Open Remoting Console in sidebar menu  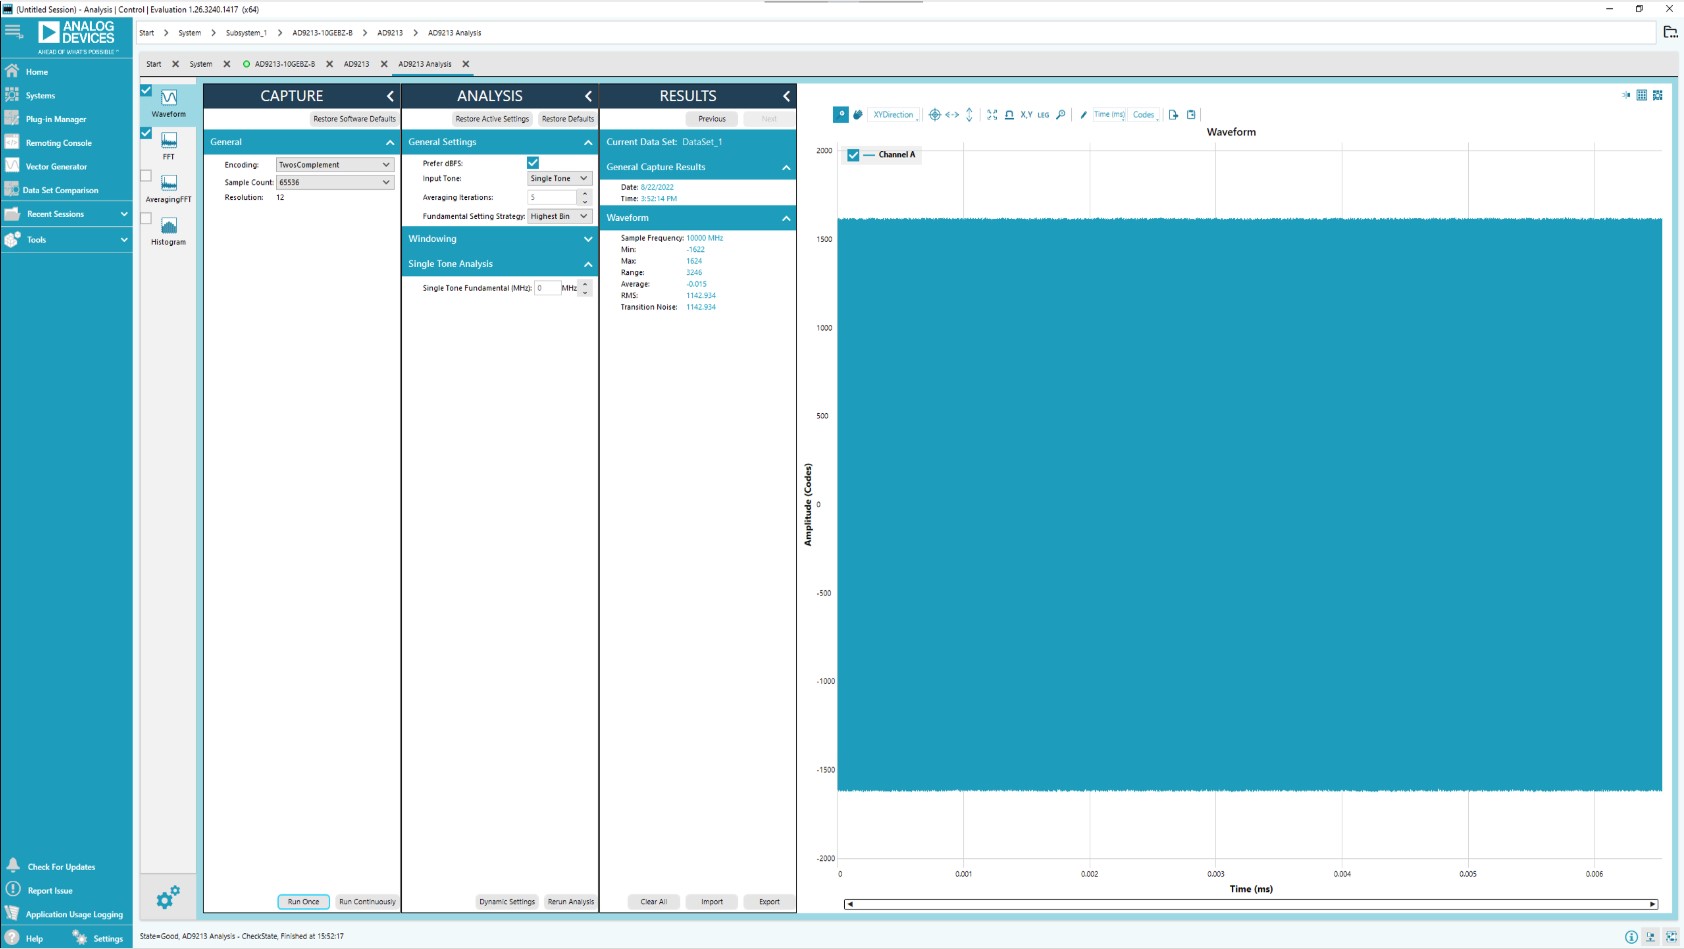[x=58, y=143]
